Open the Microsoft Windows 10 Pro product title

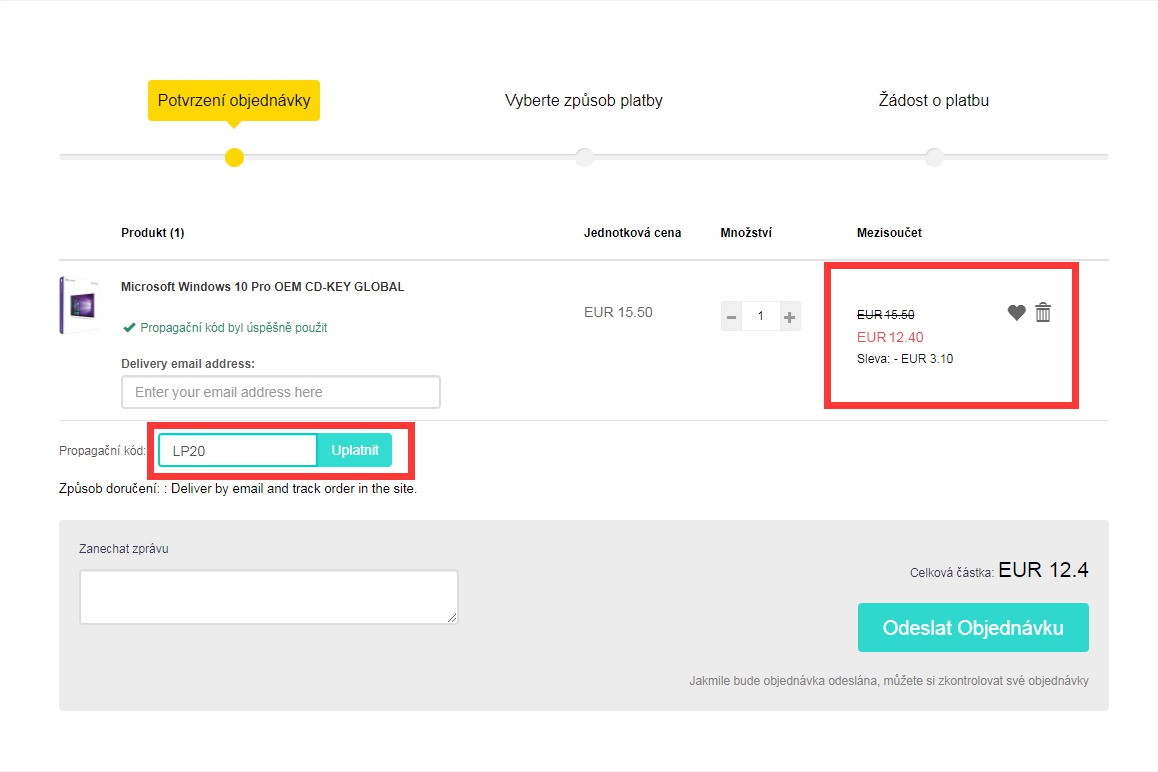262,287
